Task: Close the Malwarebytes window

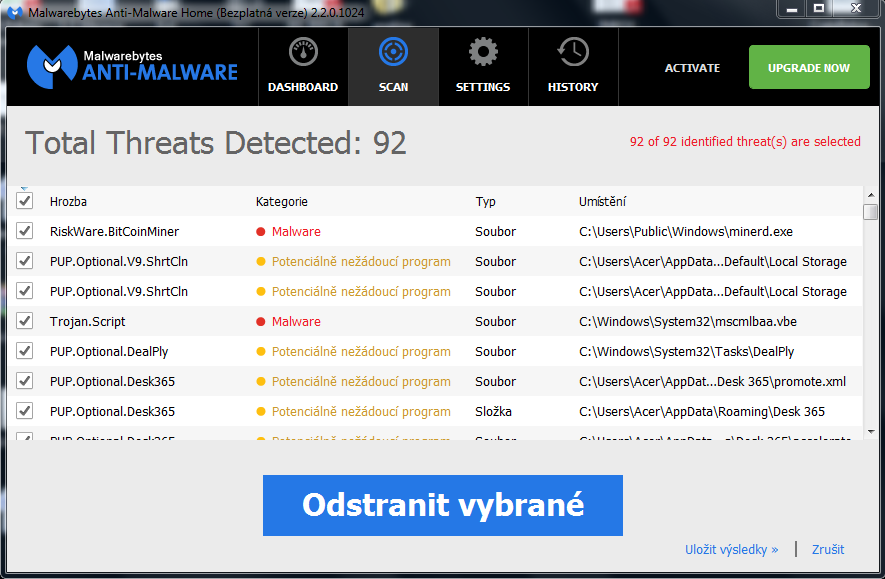Action: (856, 8)
